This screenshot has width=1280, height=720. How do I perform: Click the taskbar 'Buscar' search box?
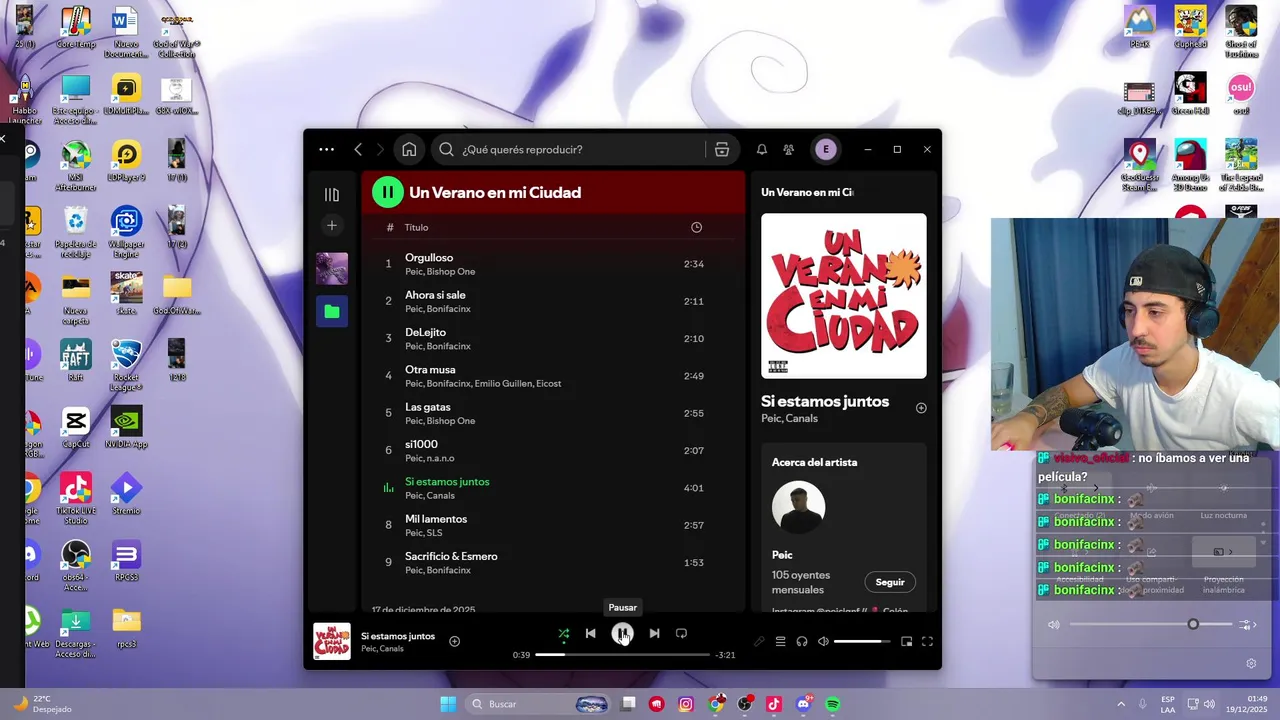[x=538, y=704]
